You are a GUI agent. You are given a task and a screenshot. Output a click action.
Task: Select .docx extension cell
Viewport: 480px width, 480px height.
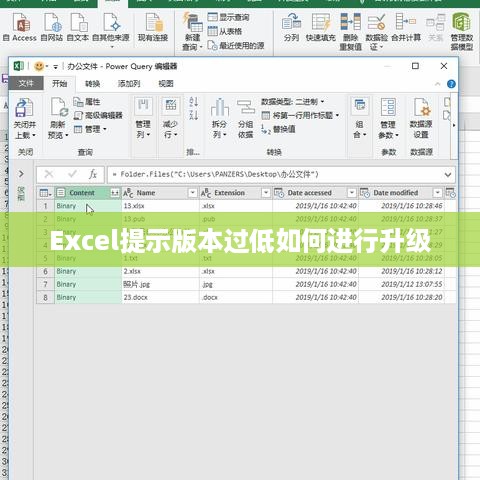pos(236,297)
